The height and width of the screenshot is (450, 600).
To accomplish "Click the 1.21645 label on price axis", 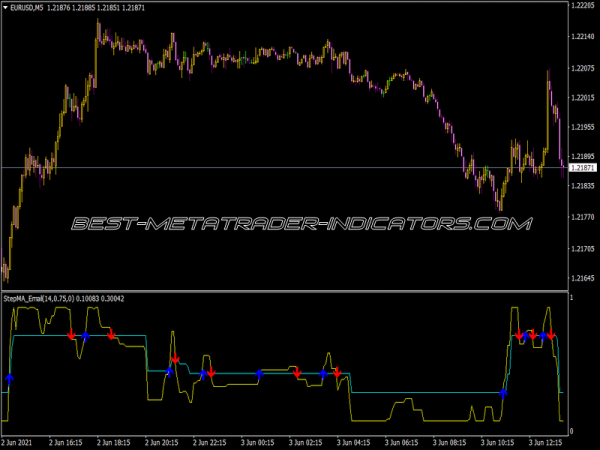I will (583, 278).
